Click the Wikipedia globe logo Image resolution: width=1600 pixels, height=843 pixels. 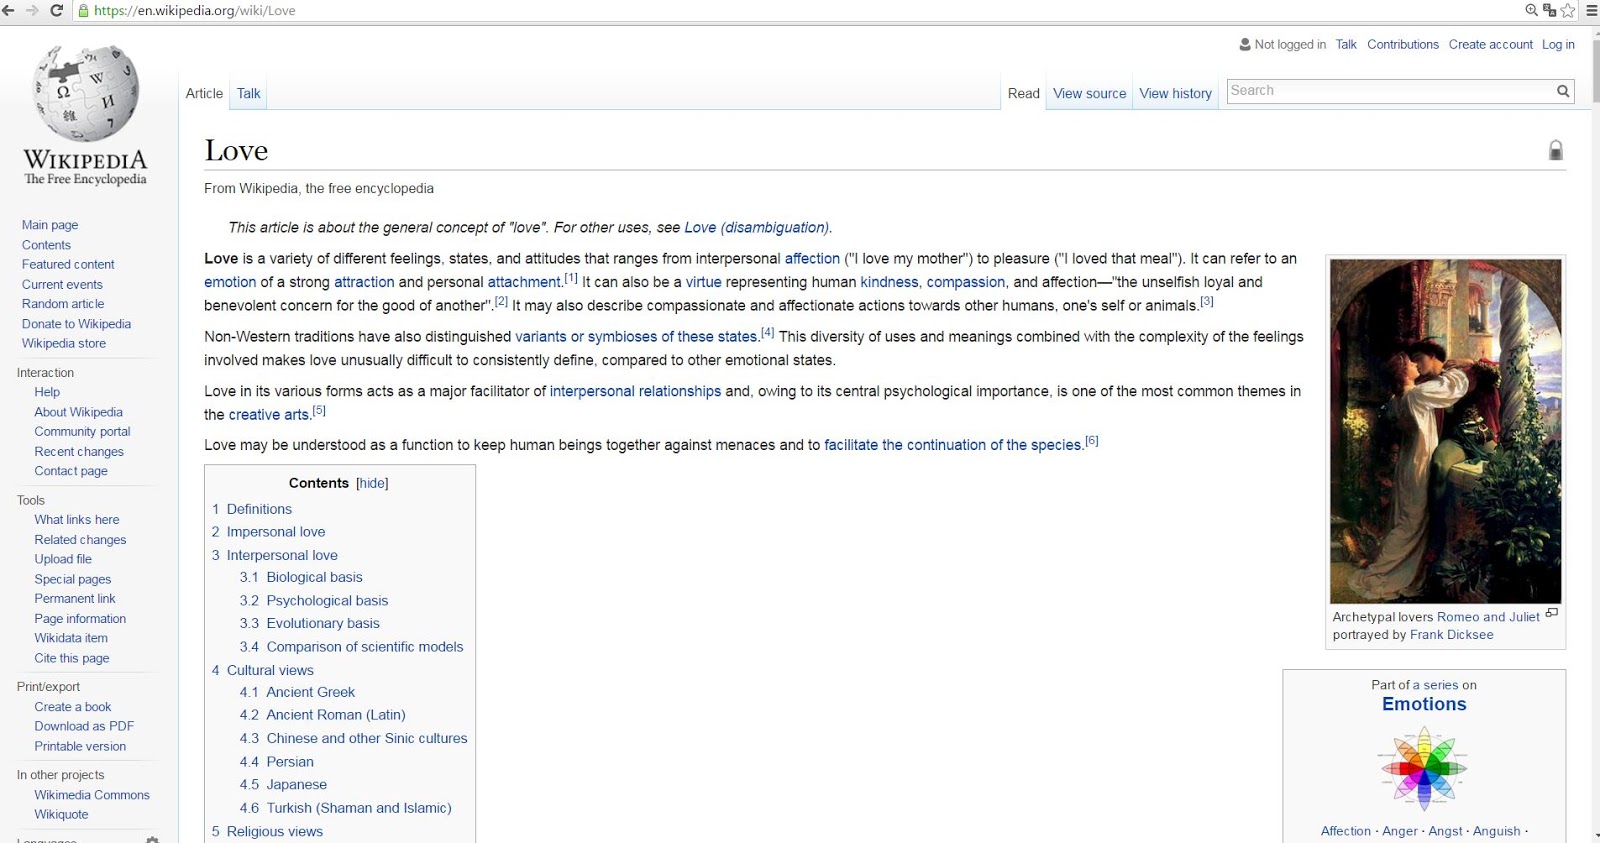click(86, 93)
